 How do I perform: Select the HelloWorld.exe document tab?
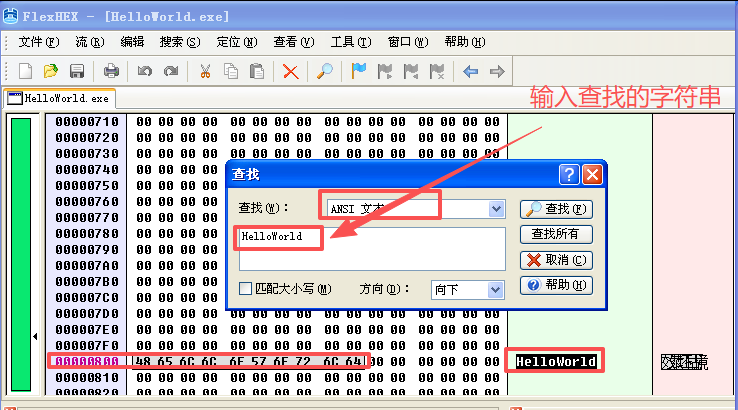(x=59, y=98)
